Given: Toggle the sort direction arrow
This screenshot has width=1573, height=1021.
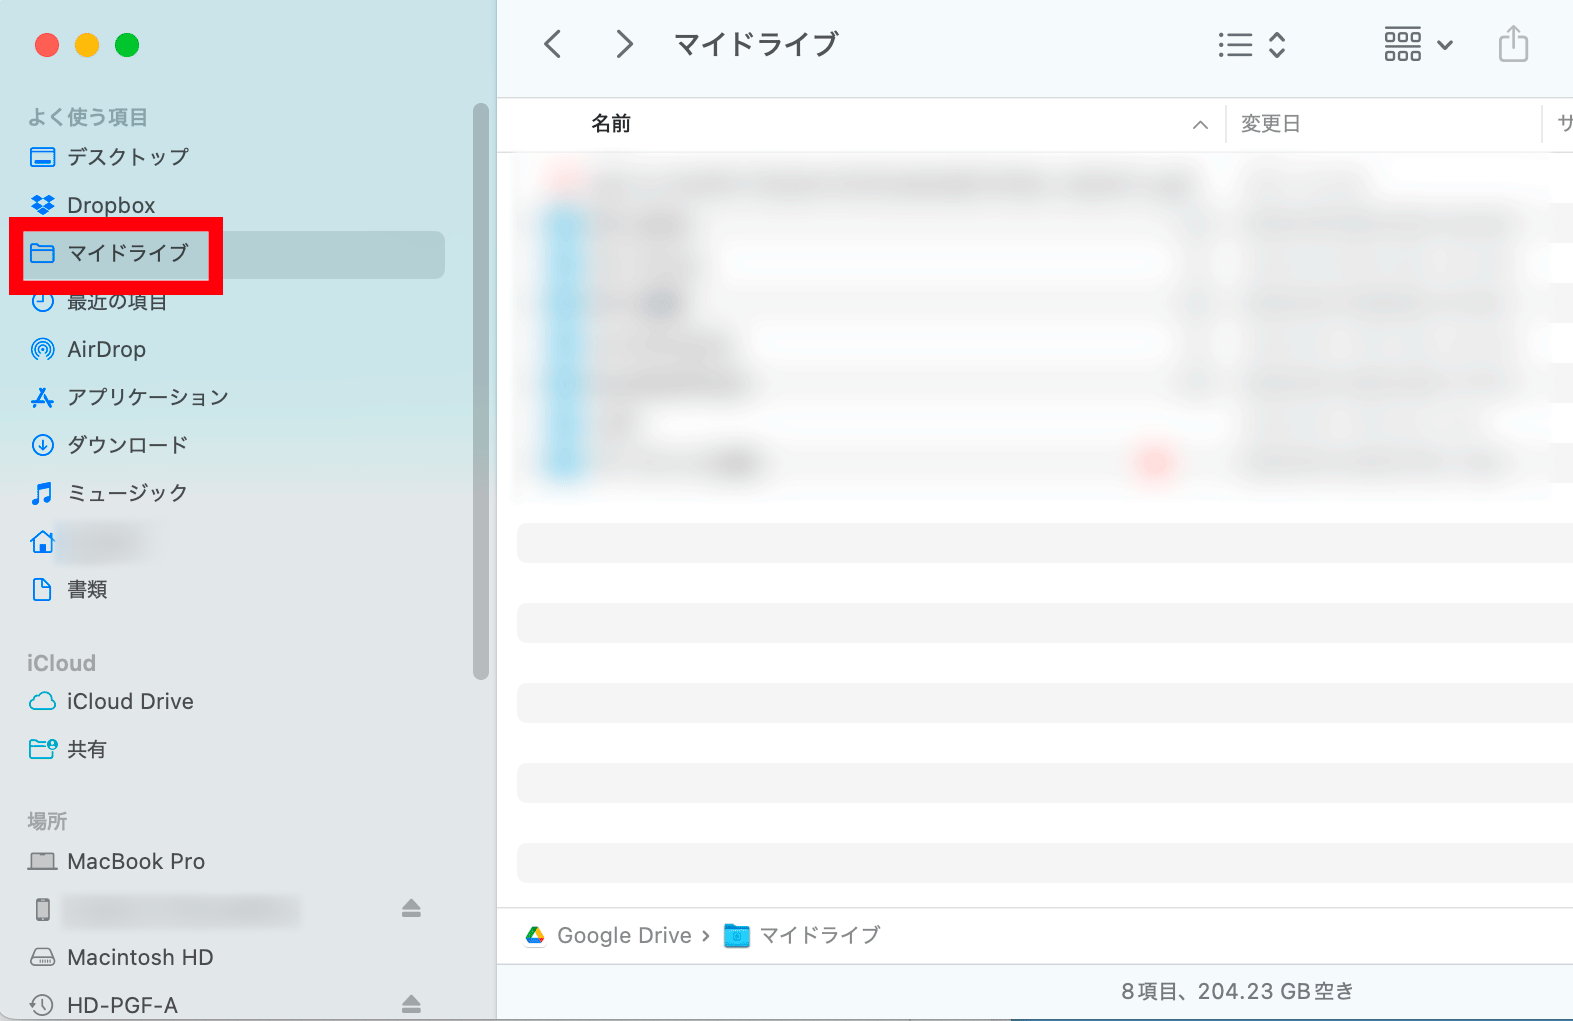Looking at the screenshot, I should click(x=1200, y=125).
